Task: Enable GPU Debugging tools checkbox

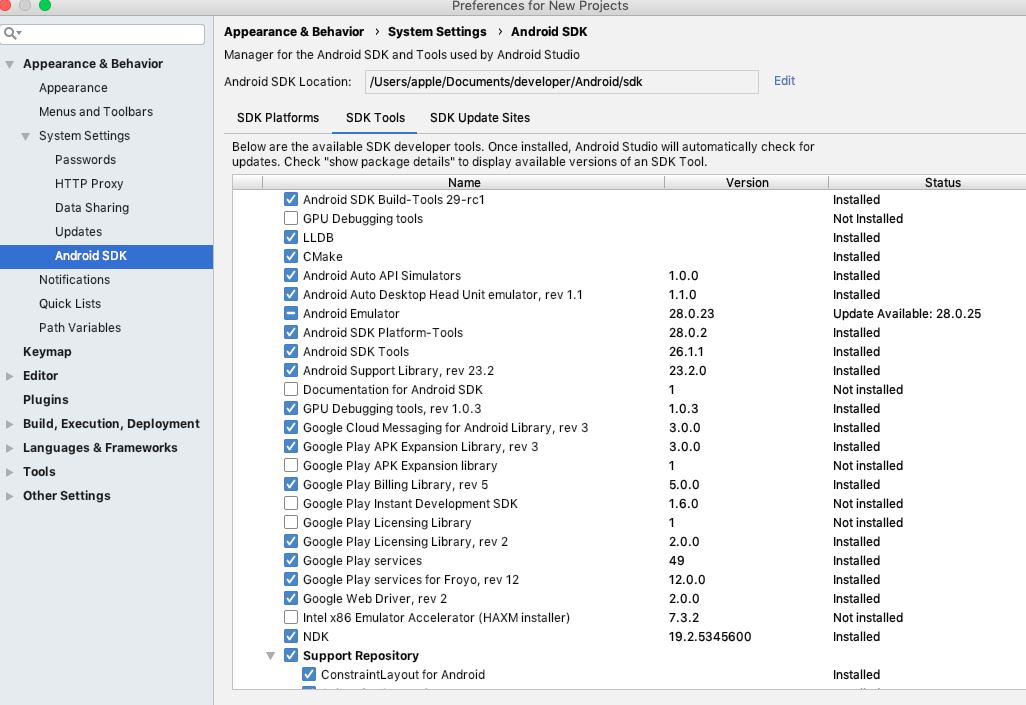Action: tap(291, 219)
